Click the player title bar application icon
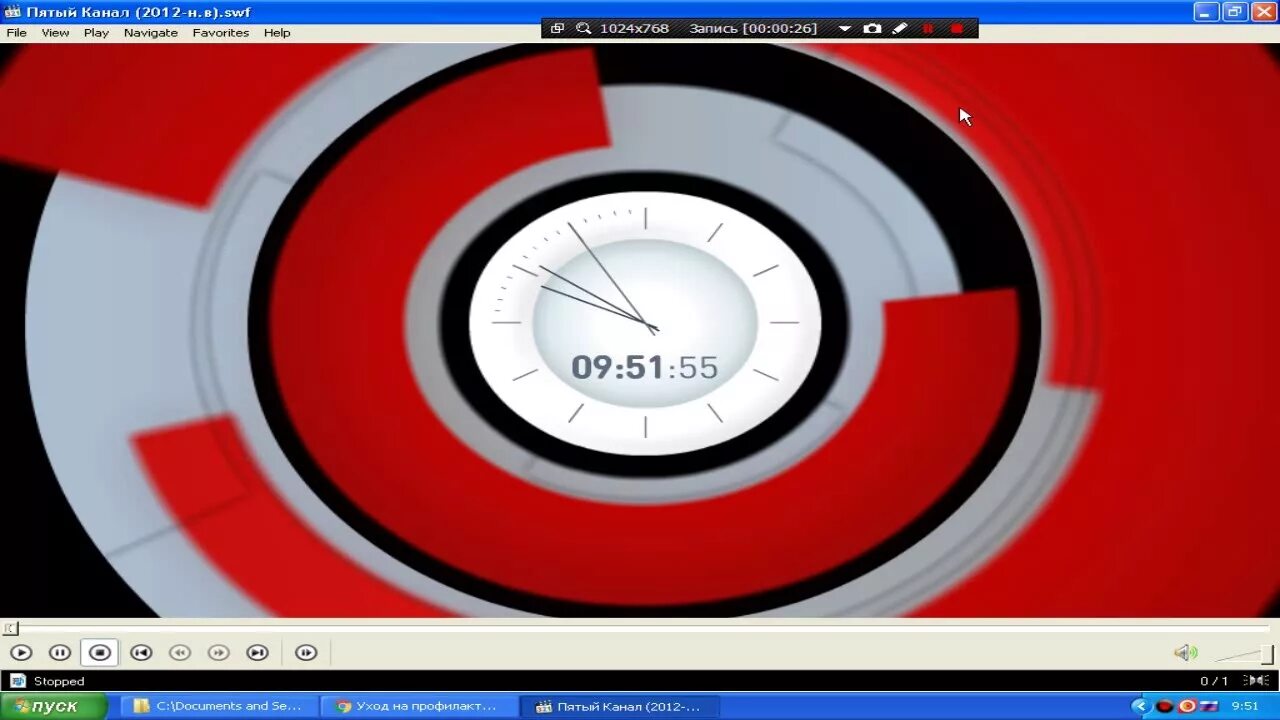The image size is (1280, 720). pos(12,12)
